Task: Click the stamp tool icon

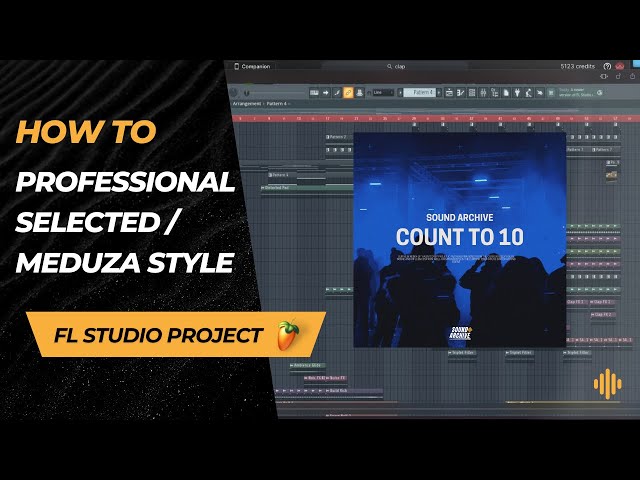Action: (359, 93)
